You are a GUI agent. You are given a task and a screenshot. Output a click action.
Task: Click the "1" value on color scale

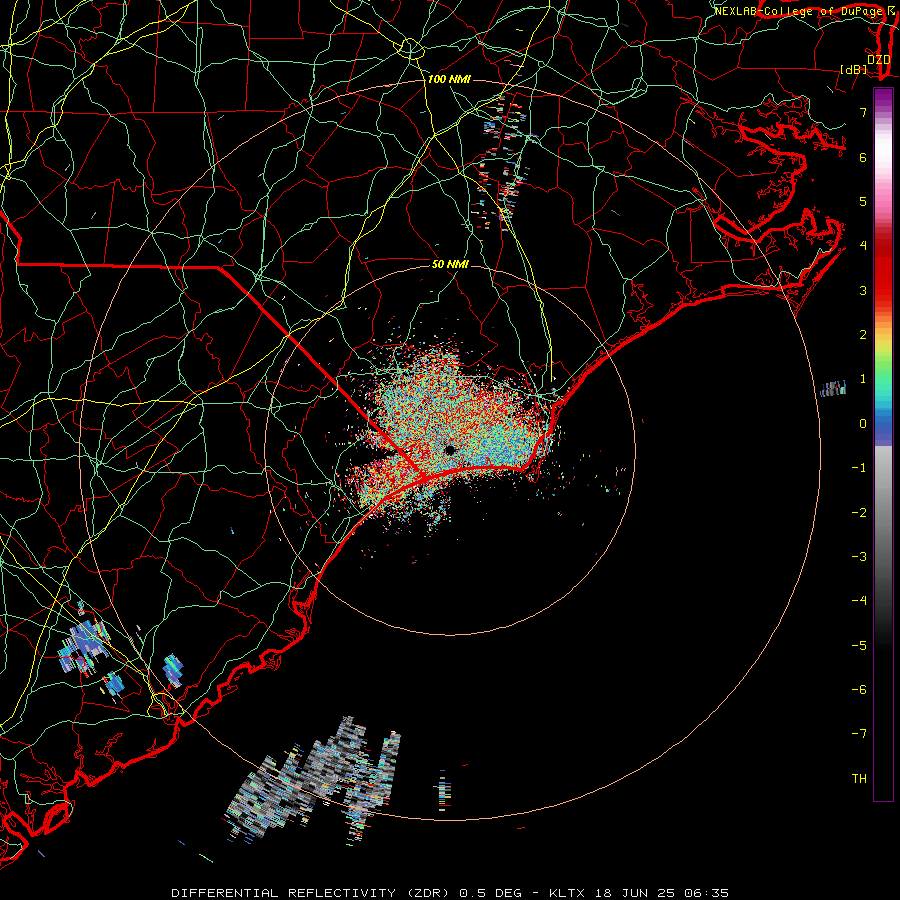863,379
